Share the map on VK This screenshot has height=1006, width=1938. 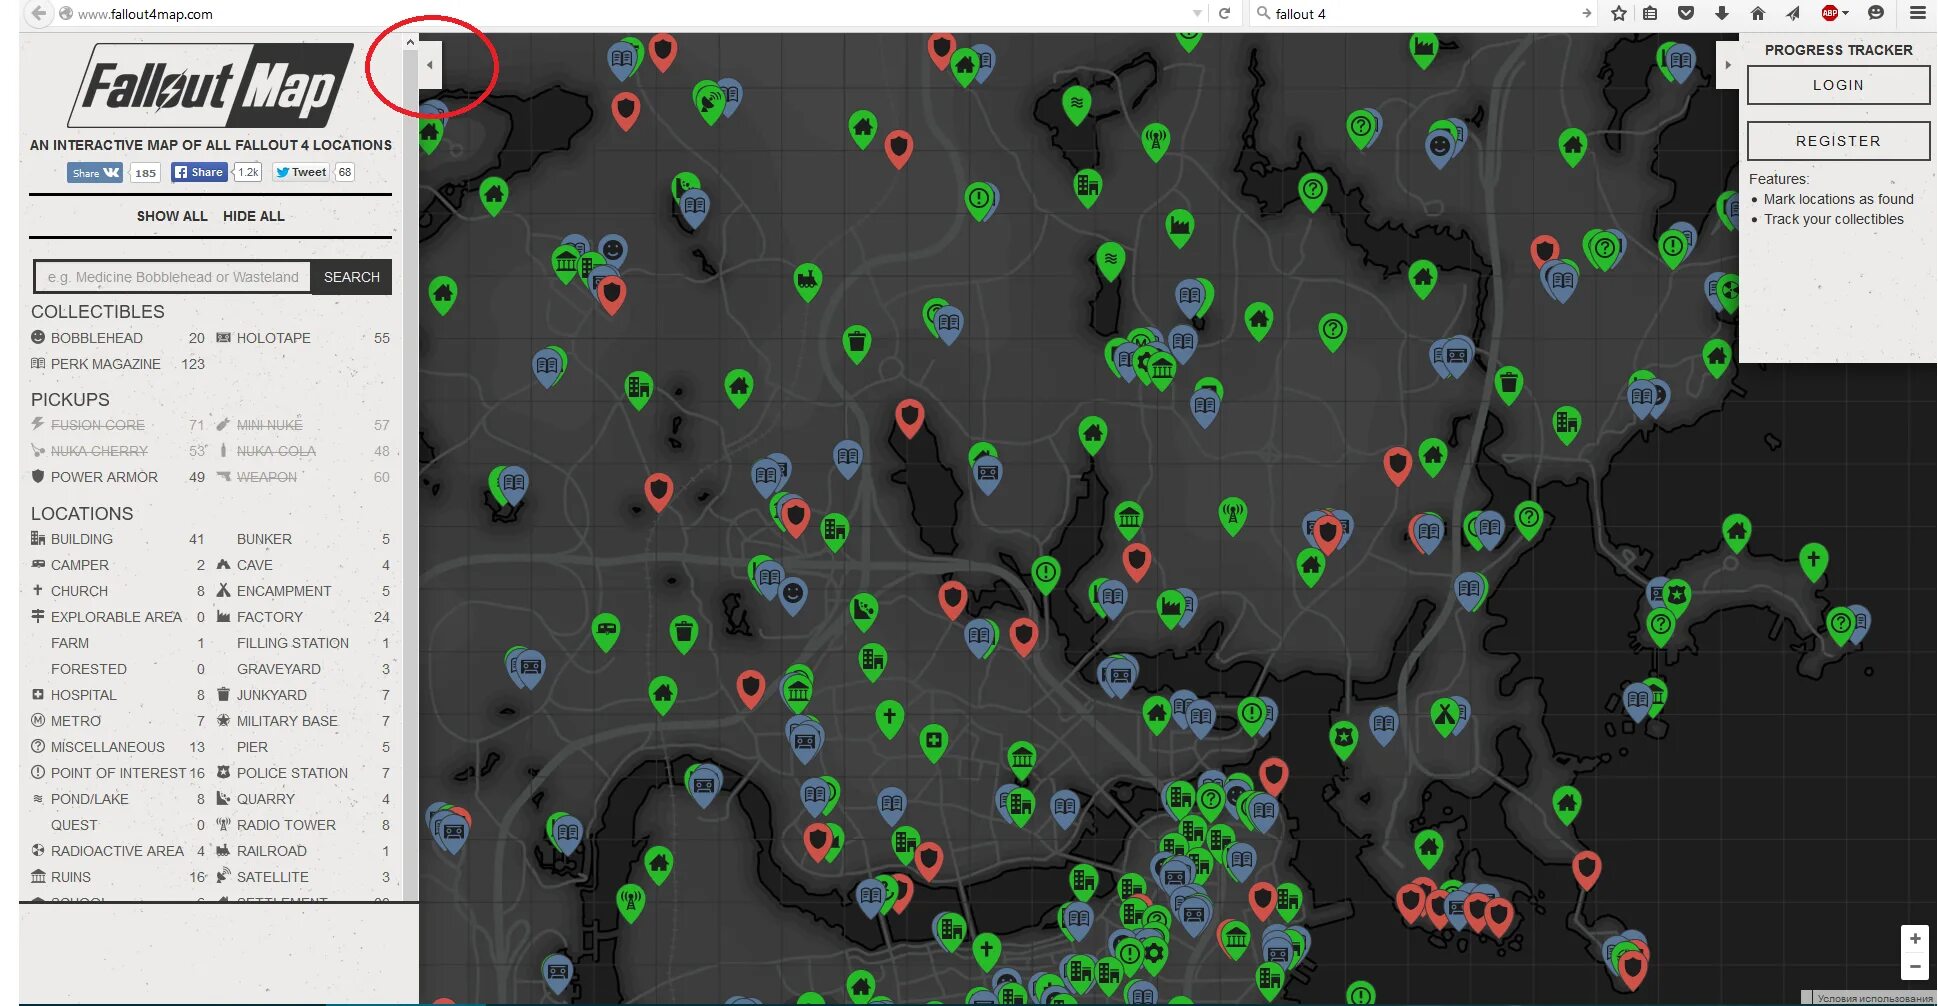pyautogui.click(x=95, y=172)
